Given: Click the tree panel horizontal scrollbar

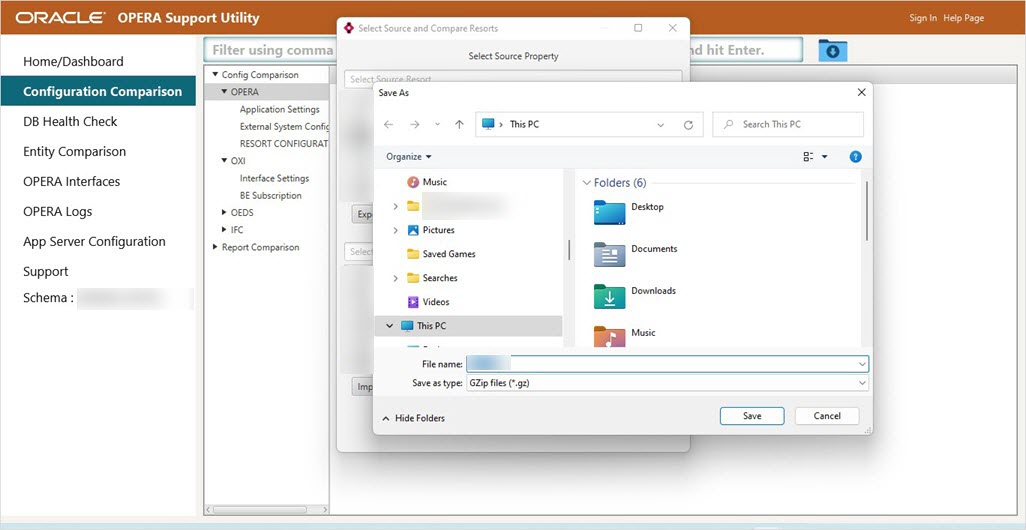Looking at the screenshot, I should click(x=259, y=509).
